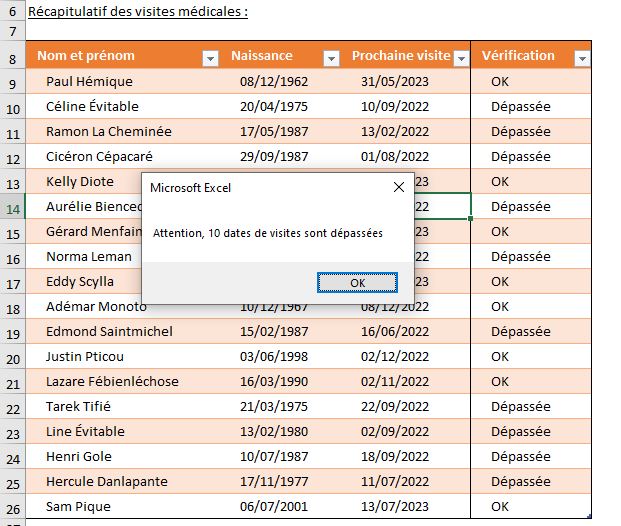
Task: Select Sam Pique's next visit date 13/07/2023
Action: (395, 507)
